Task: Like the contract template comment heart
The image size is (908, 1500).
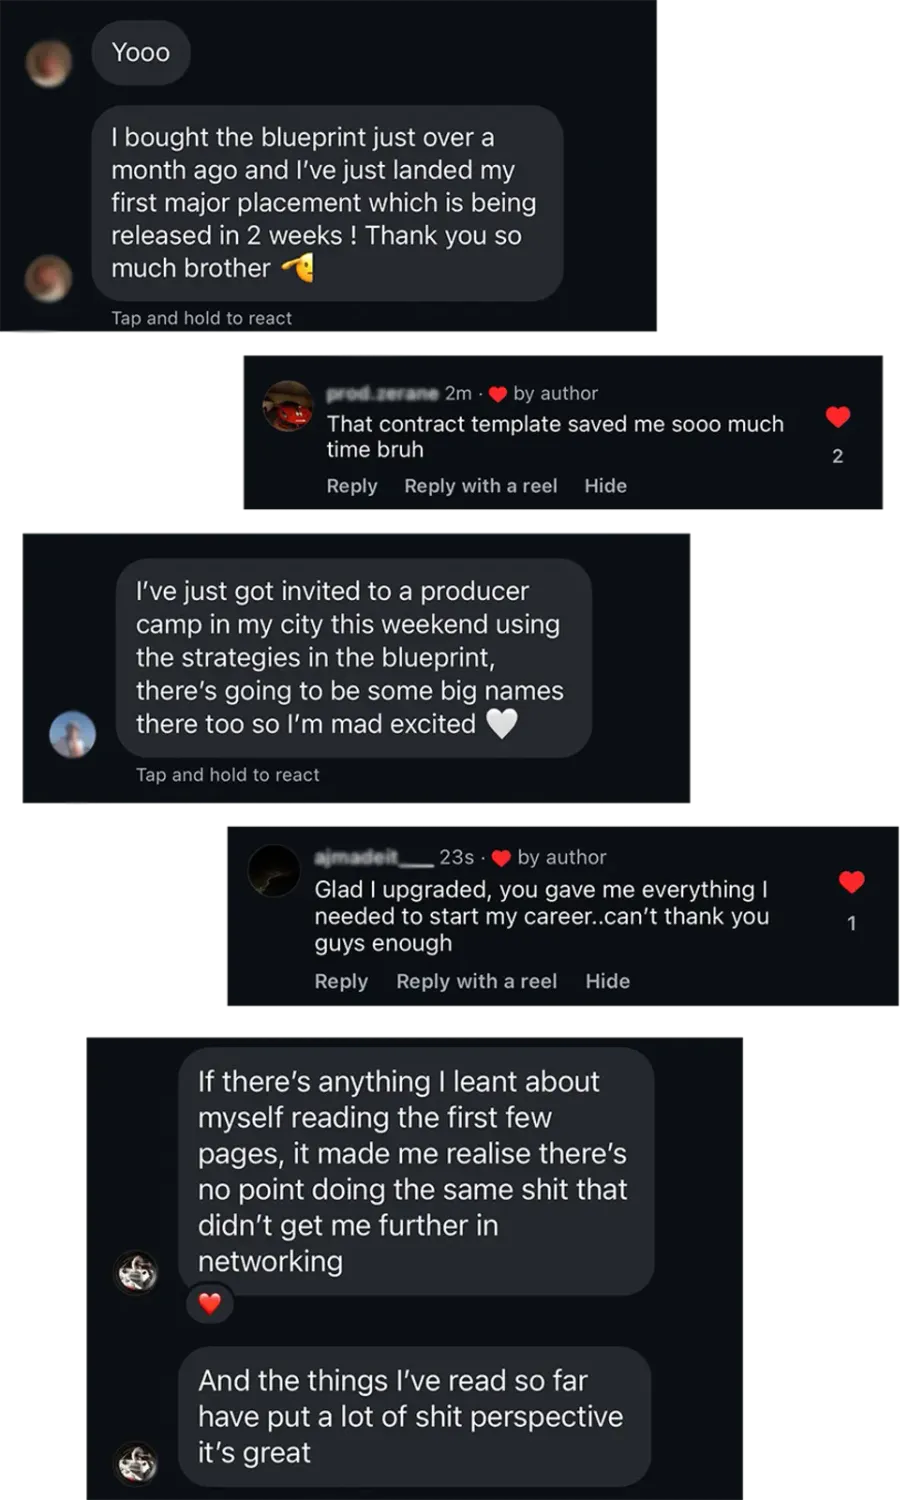Action: coord(838,417)
